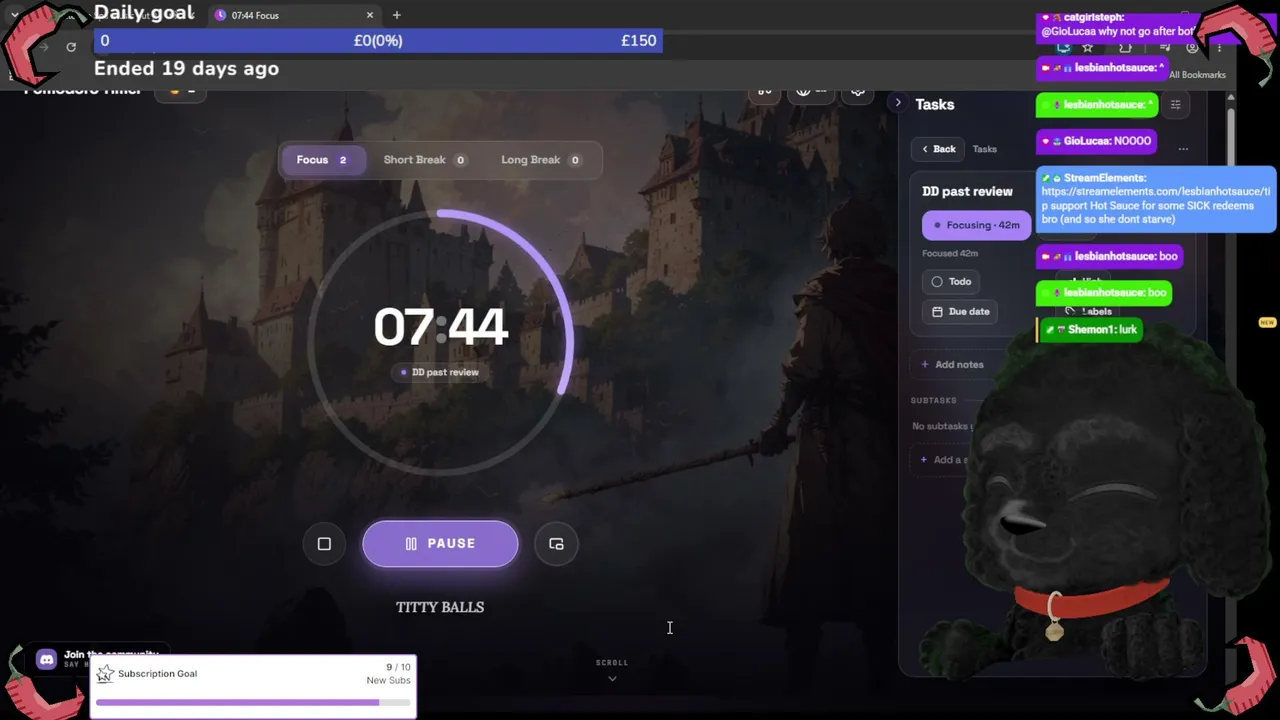
Task: Go forward with the browser arrow
Action: [43, 47]
